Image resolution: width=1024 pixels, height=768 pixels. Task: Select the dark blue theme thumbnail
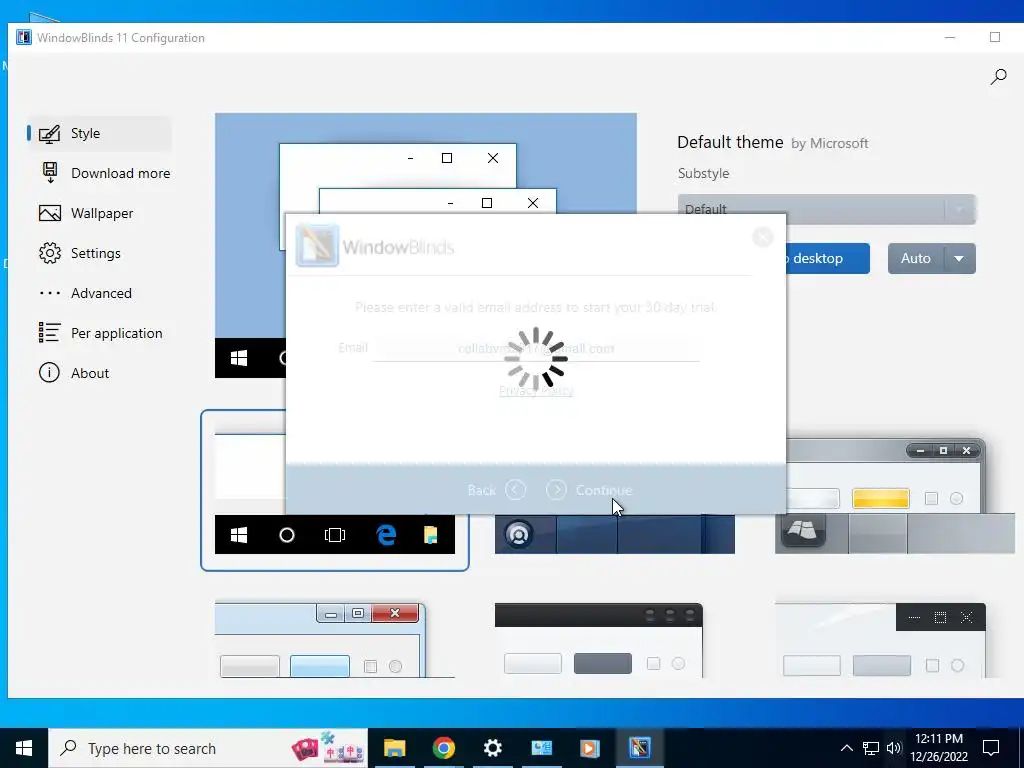coord(615,534)
